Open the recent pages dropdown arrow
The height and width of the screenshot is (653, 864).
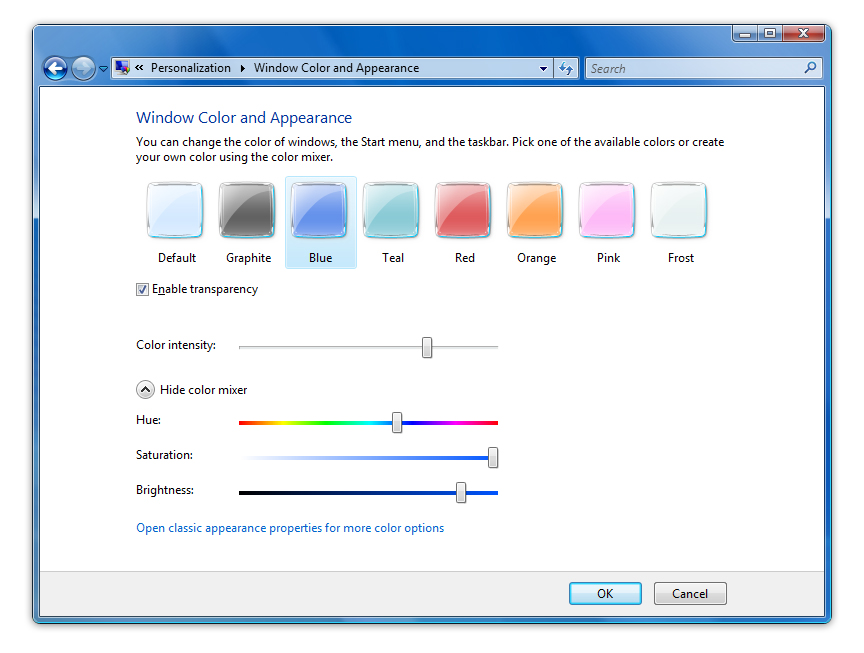pos(103,70)
